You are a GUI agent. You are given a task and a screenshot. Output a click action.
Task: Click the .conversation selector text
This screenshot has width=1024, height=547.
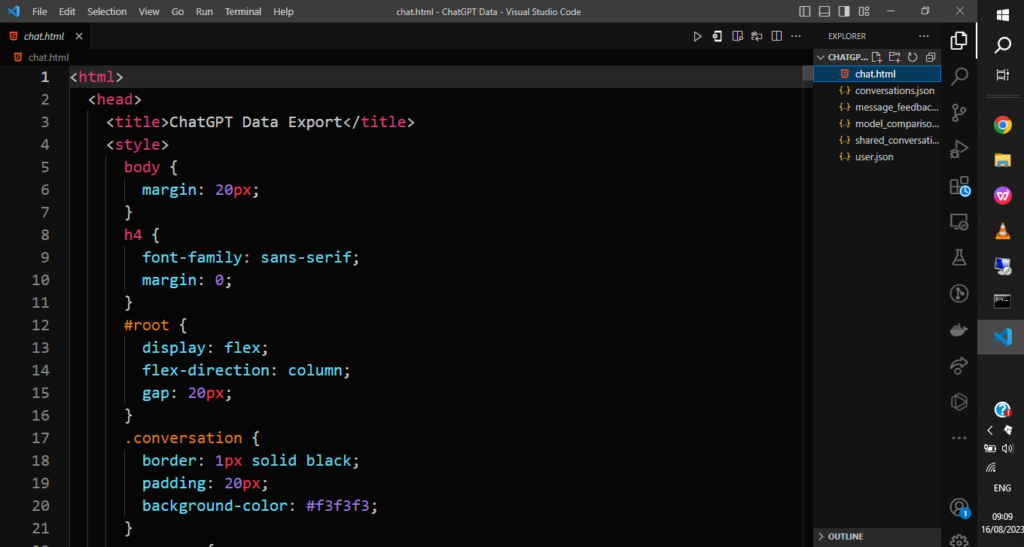pyautogui.click(x=183, y=438)
